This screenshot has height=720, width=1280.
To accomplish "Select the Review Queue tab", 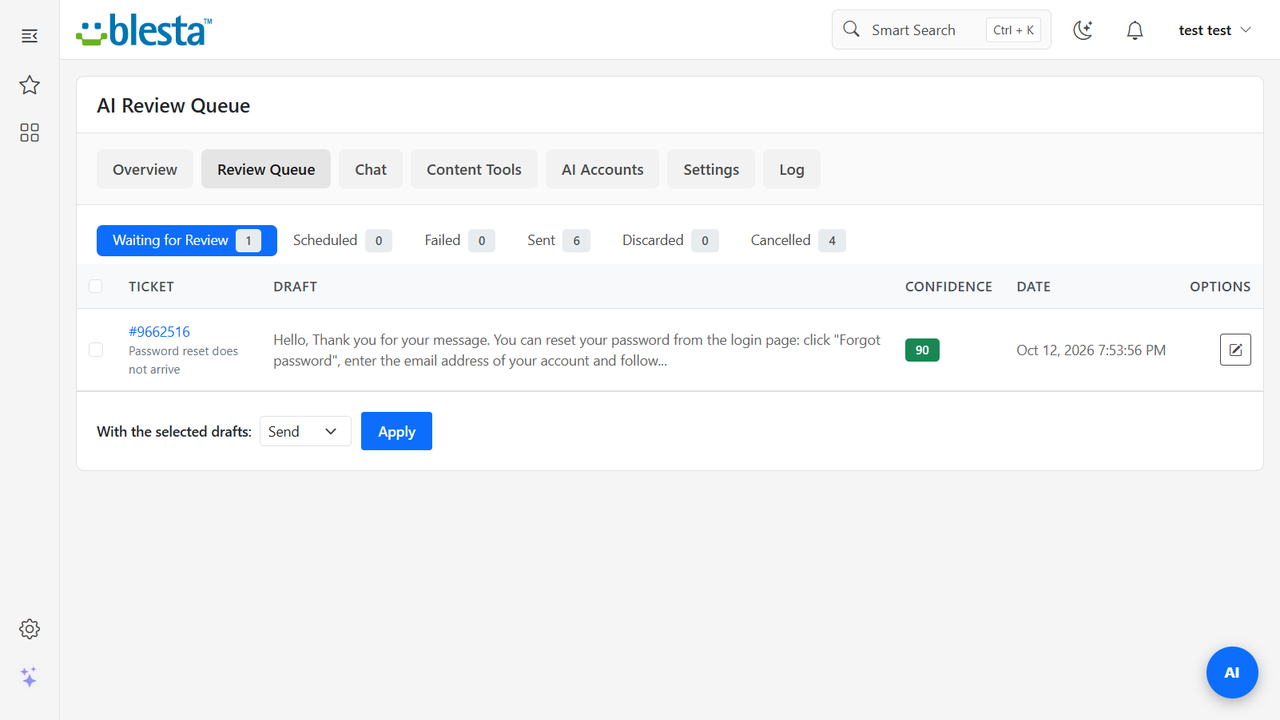I will pyautogui.click(x=266, y=169).
